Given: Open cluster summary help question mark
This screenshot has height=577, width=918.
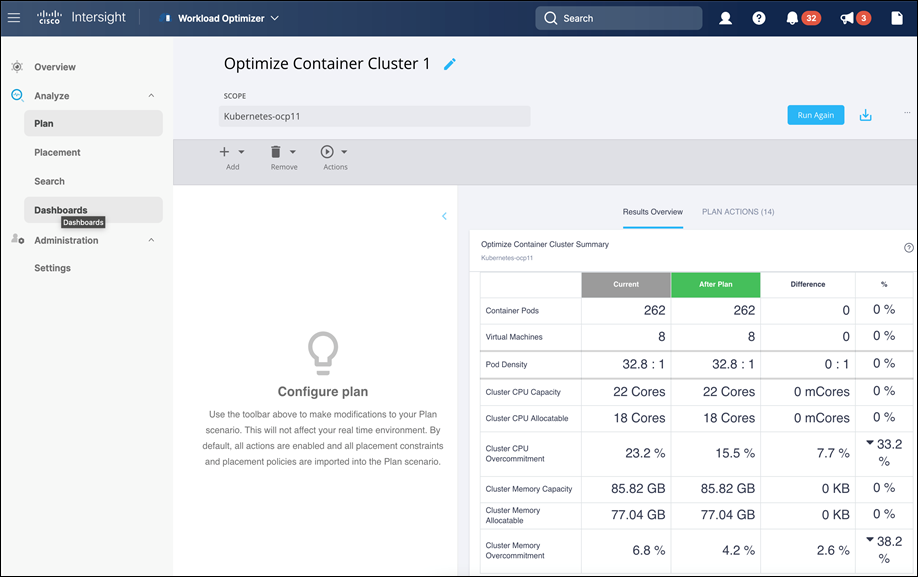Looking at the screenshot, I should (907, 247).
